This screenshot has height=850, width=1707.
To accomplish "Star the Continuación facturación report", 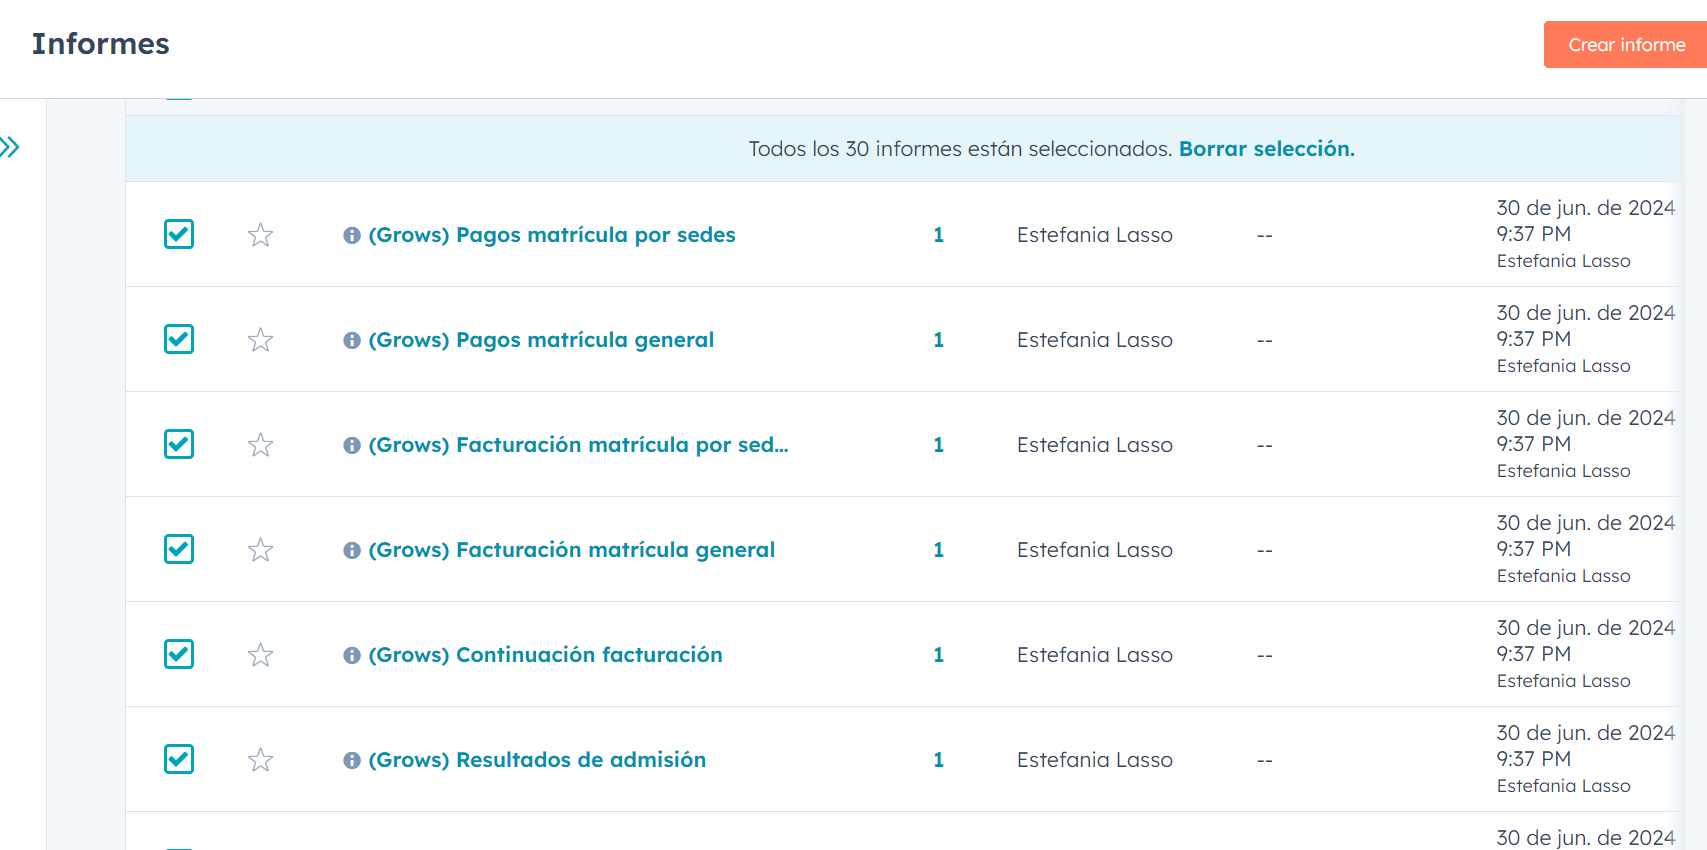I will (261, 655).
